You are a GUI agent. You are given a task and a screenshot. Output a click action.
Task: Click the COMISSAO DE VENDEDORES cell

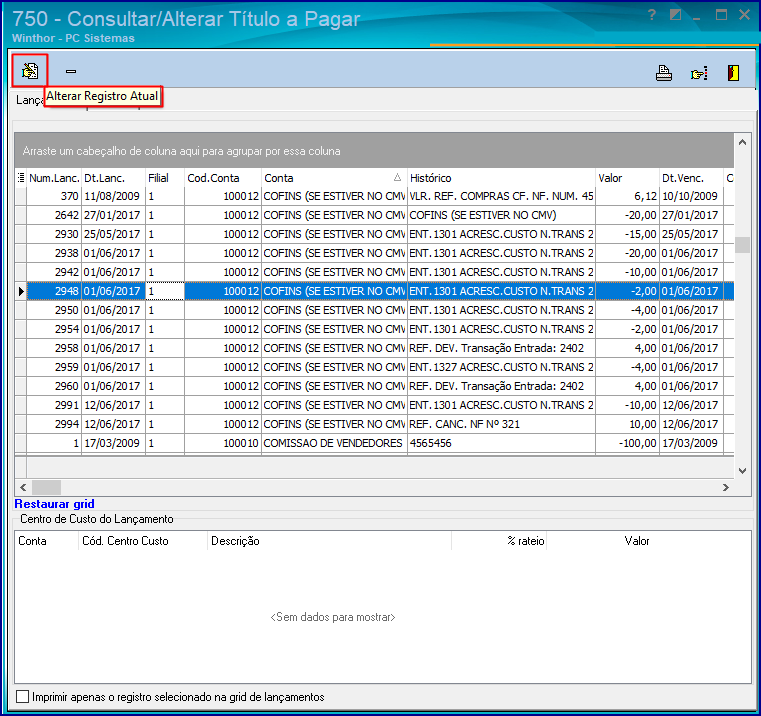(x=334, y=443)
